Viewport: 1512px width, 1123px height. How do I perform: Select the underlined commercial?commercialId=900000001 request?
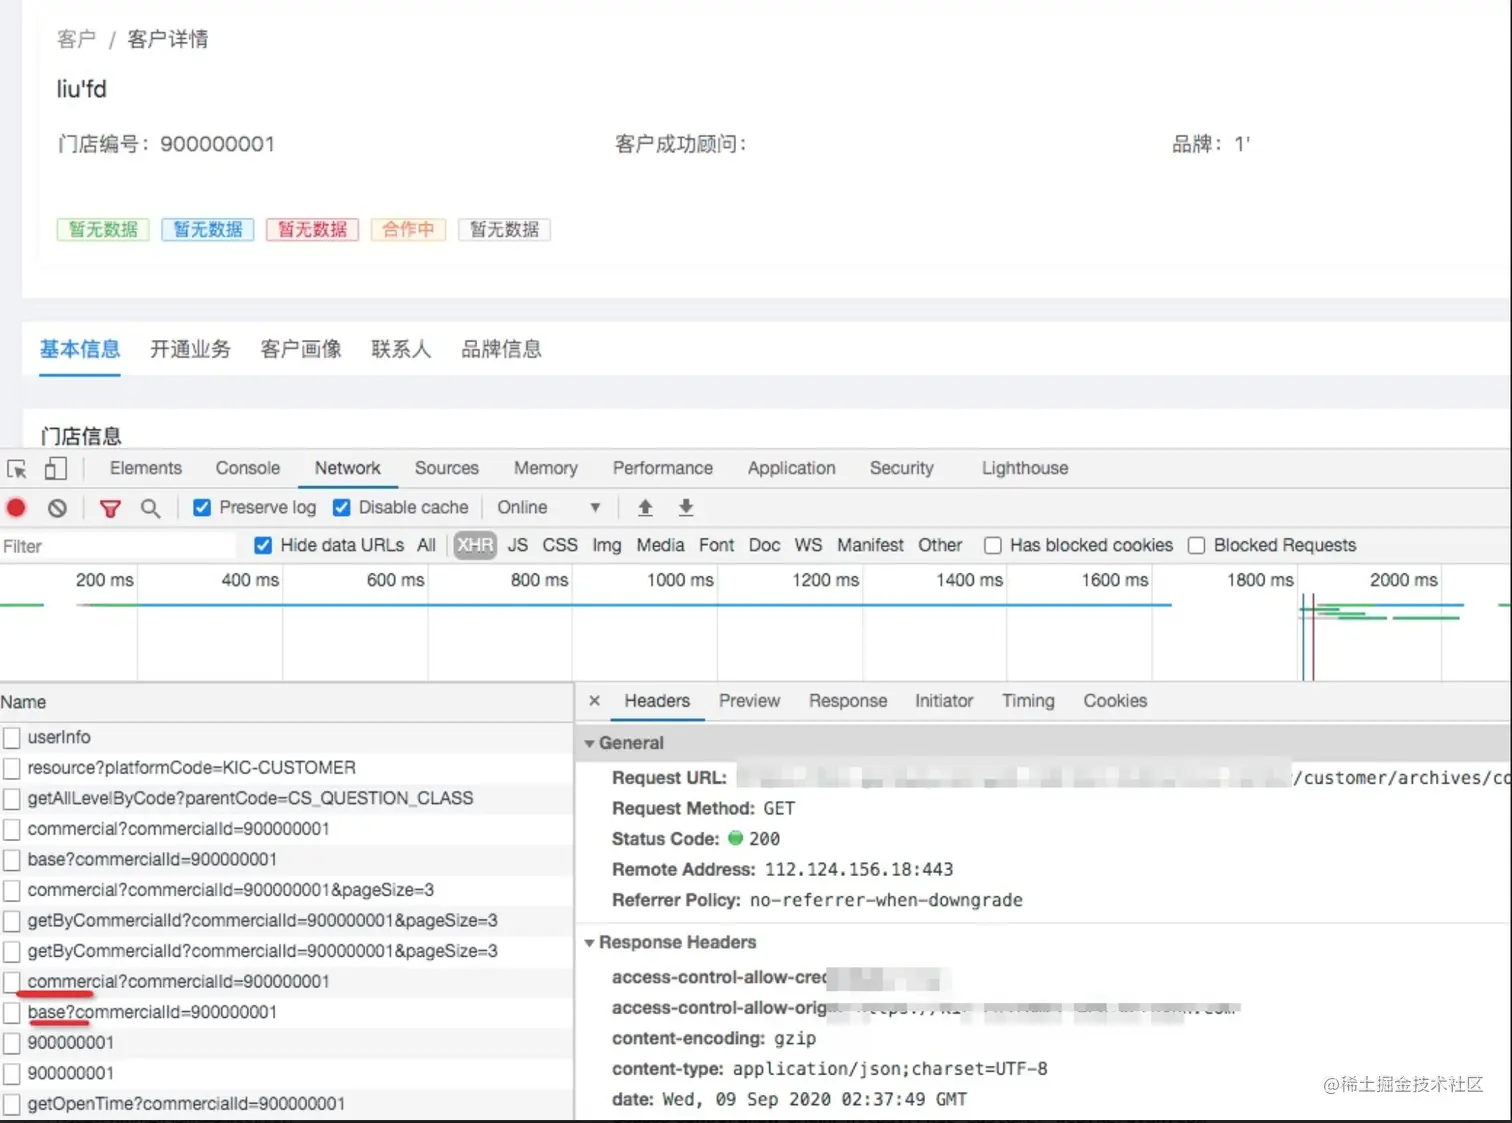click(286, 982)
